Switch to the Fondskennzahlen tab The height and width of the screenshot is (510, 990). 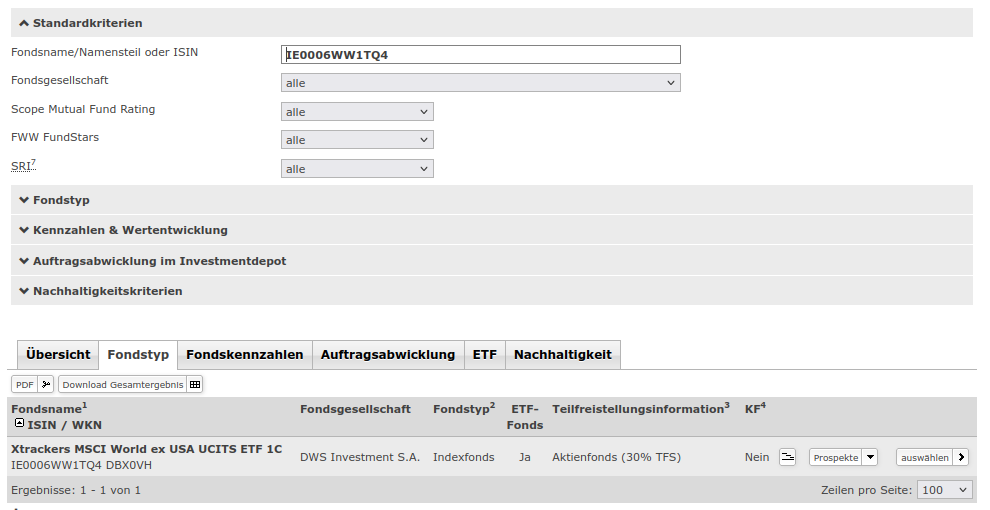(245, 355)
